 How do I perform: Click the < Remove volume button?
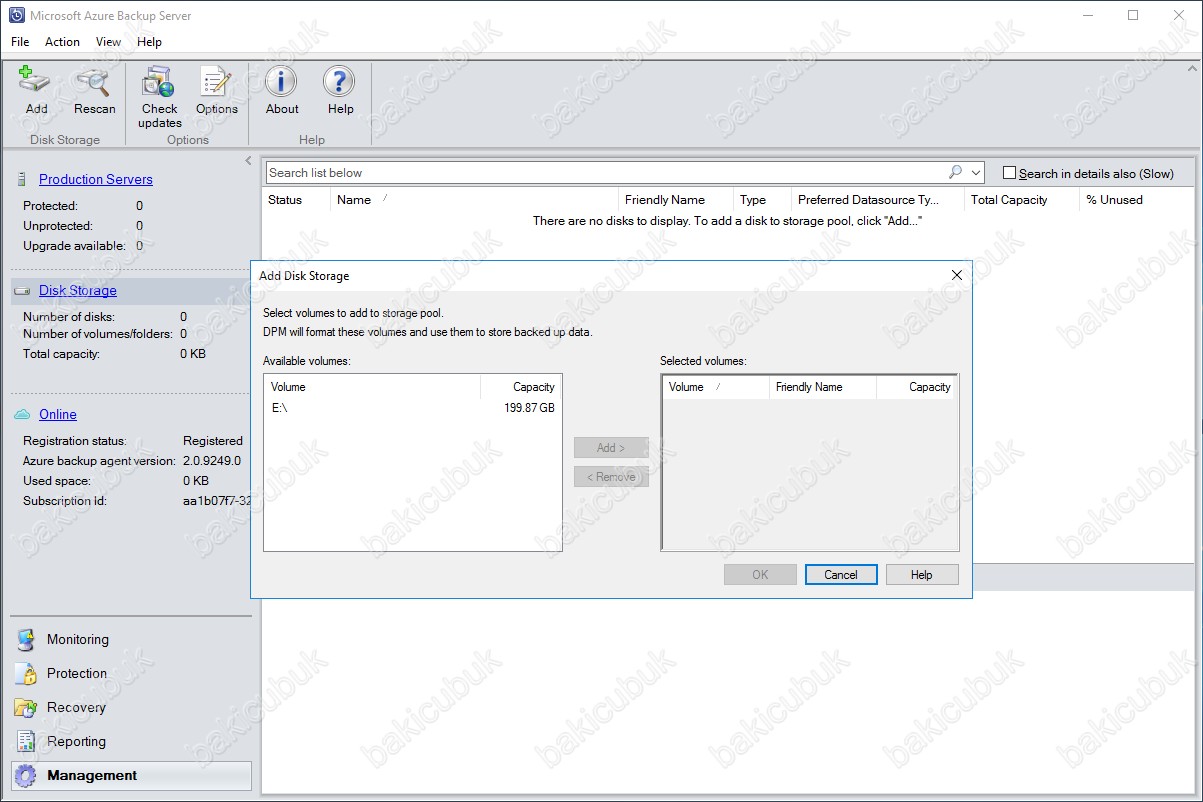click(x=611, y=477)
